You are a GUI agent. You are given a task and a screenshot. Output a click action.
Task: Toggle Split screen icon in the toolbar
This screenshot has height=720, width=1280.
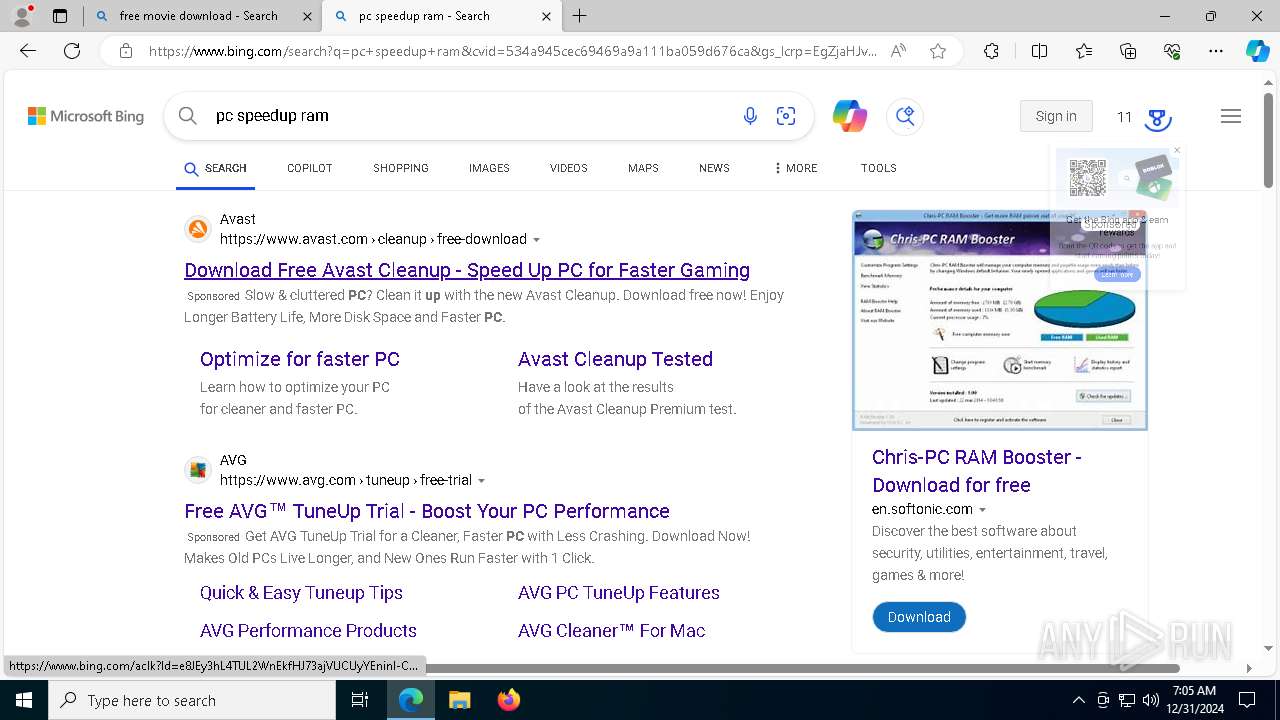[1039, 51]
